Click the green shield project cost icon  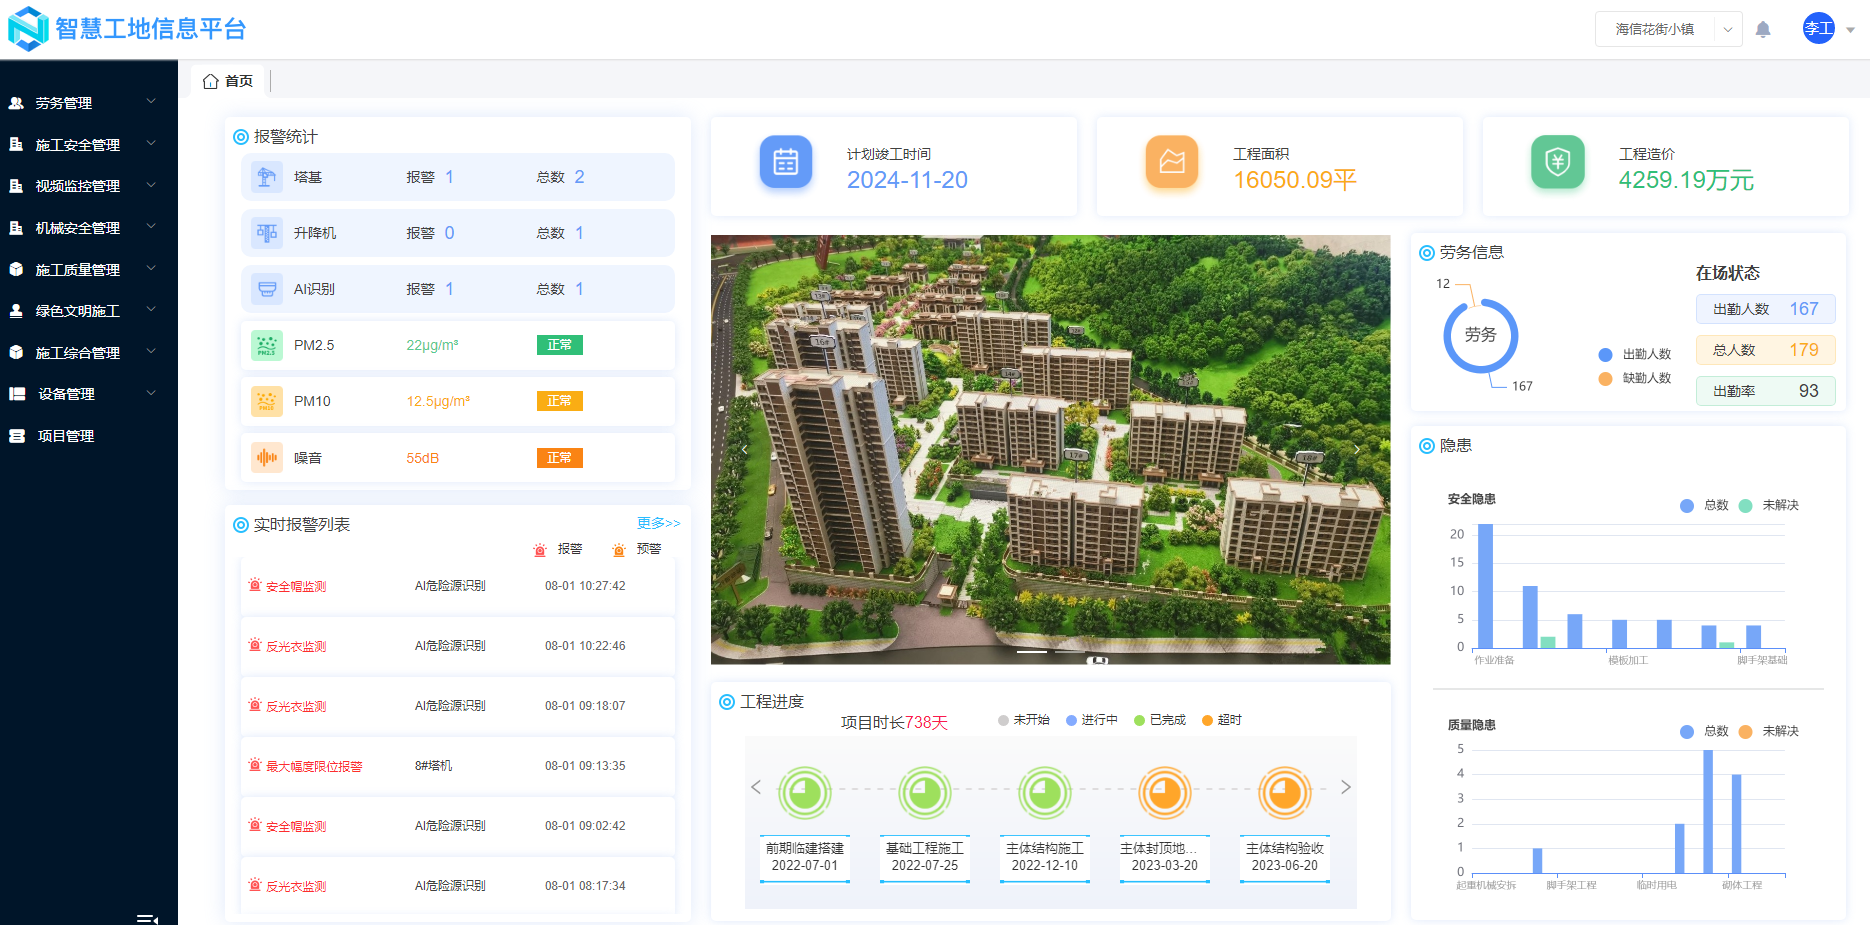pyautogui.click(x=1558, y=162)
